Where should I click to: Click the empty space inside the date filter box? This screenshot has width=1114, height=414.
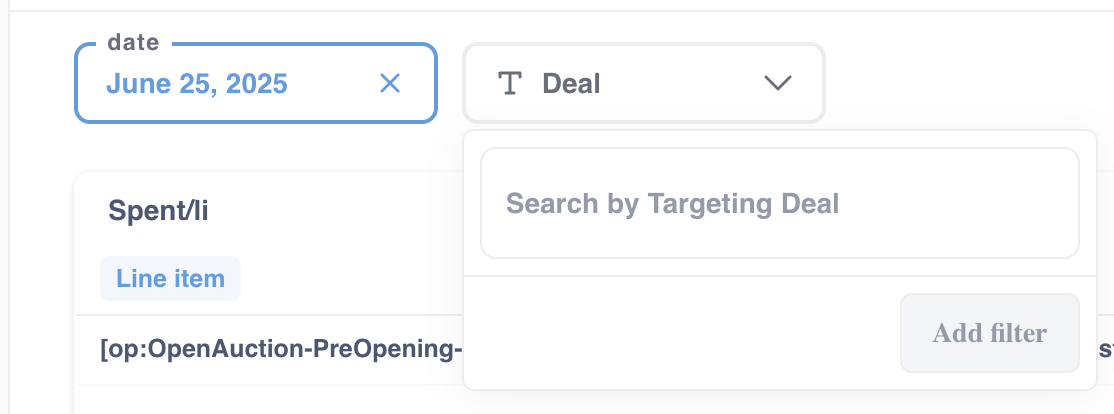[334, 84]
